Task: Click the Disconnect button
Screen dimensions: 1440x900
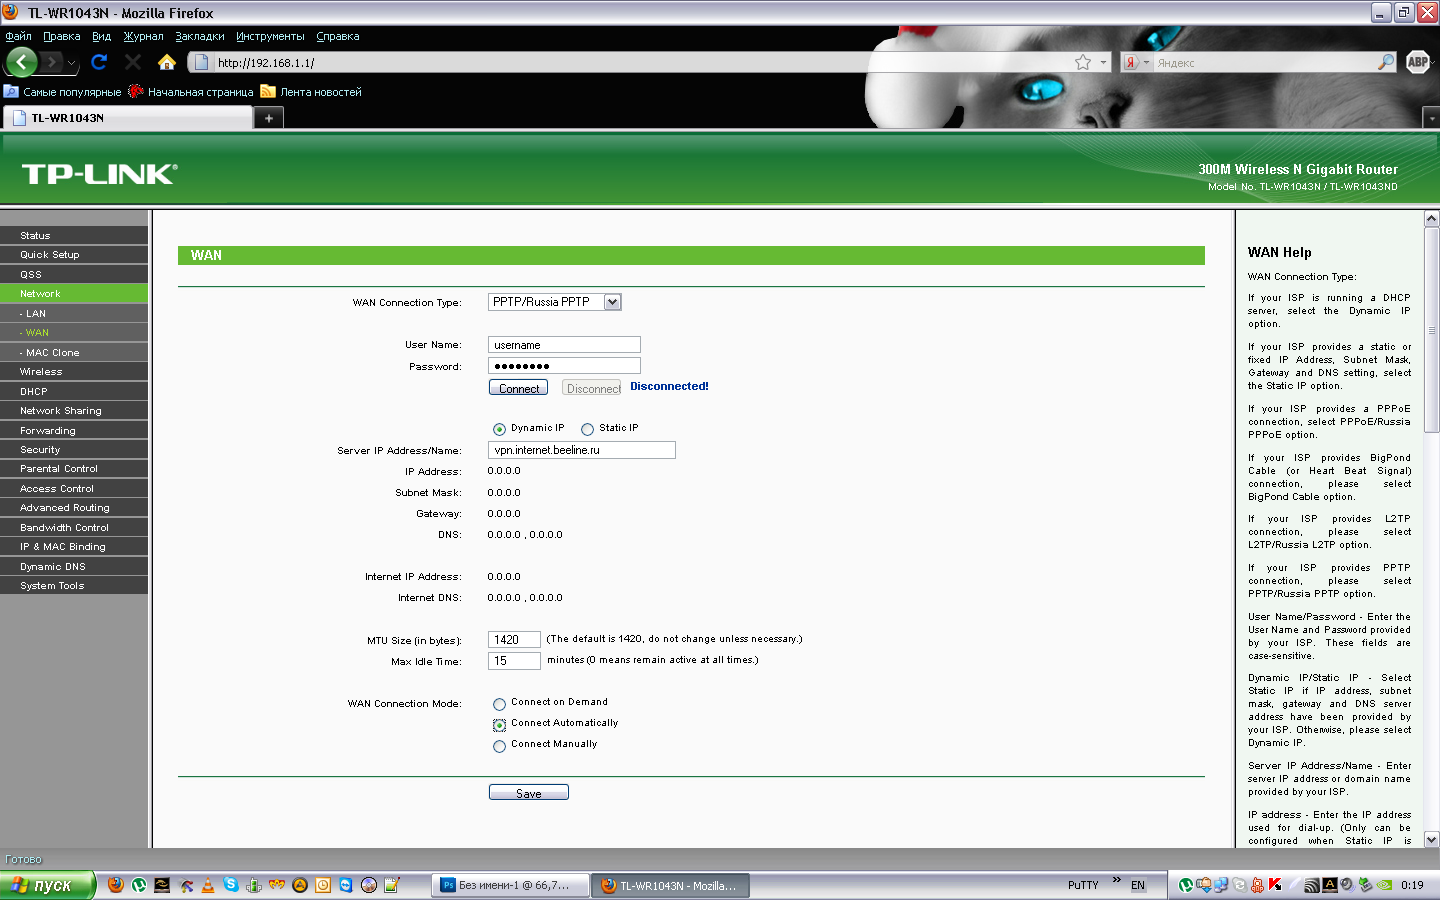Action: [592, 388]
